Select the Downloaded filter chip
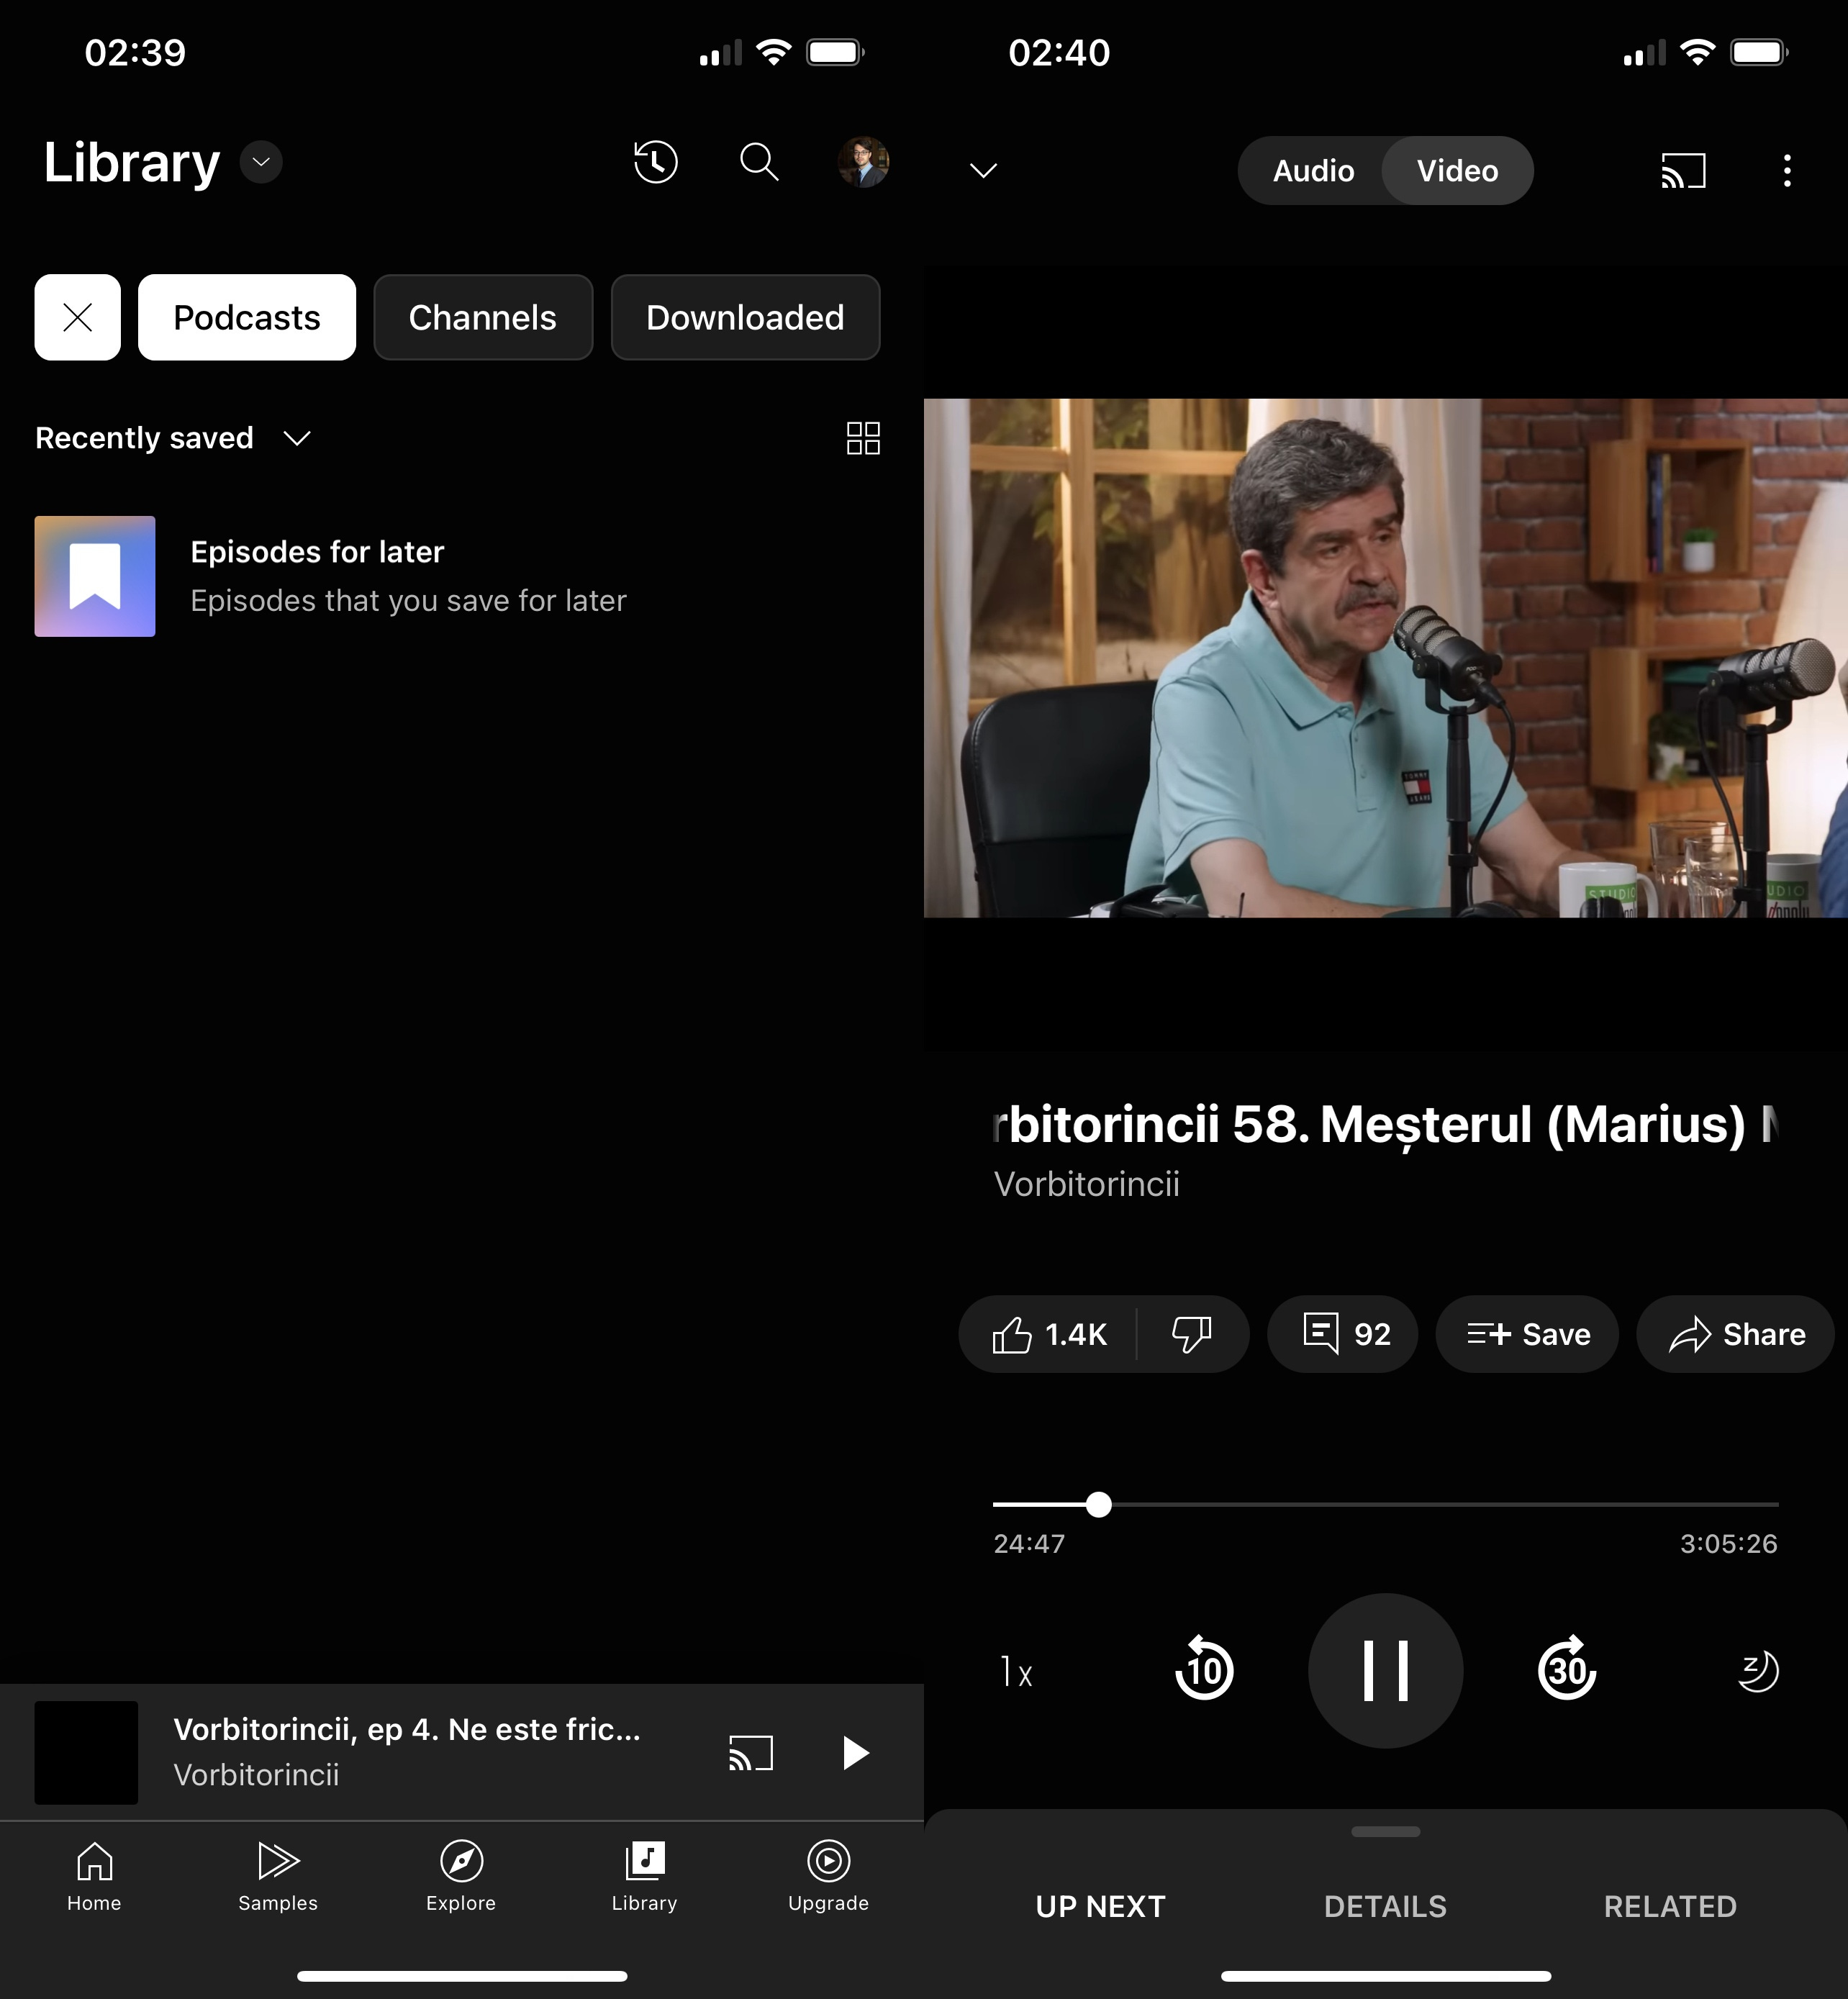The image size is (1848, 1999). coord(745,317)
